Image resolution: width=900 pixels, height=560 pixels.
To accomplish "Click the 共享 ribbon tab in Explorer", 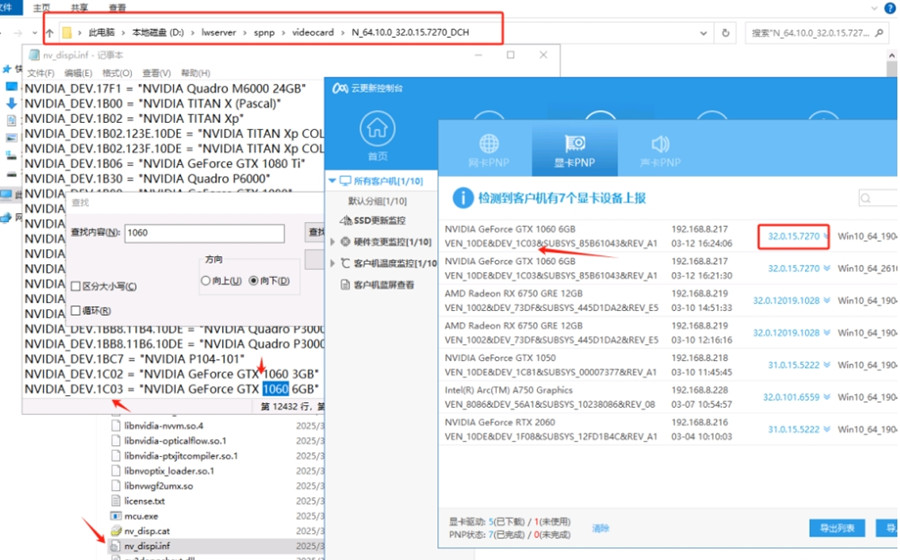I will [80, 7].
